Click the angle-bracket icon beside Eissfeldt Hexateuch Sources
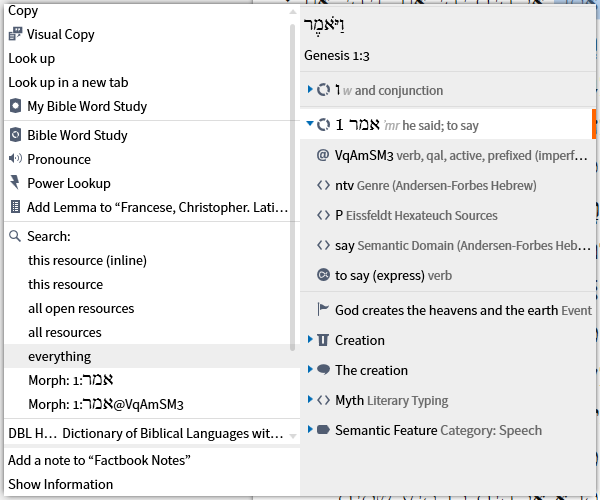This screenshot has width=600, height=500. [323, 215]
